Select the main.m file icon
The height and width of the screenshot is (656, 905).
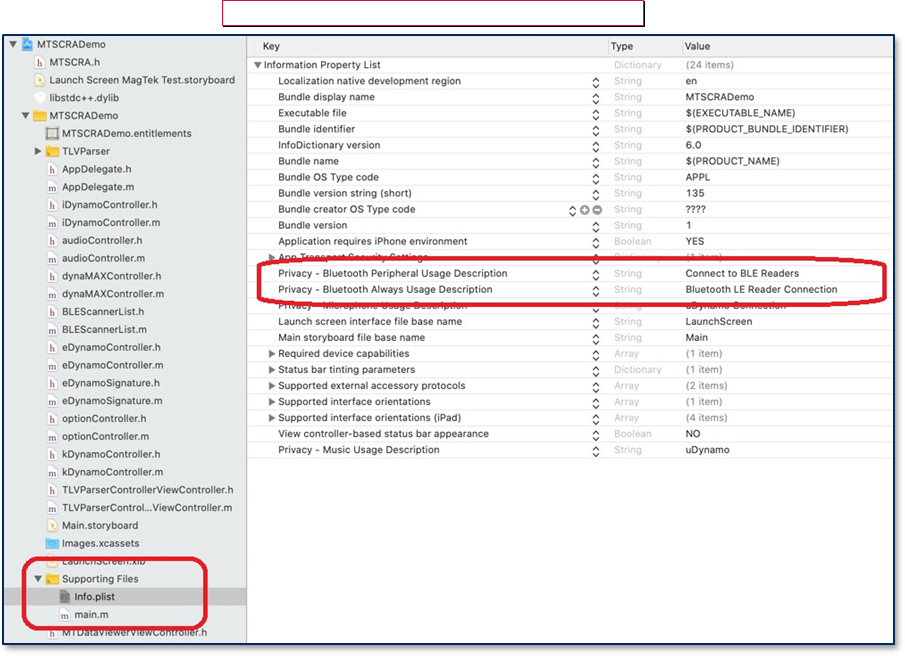tap(65, 614)
